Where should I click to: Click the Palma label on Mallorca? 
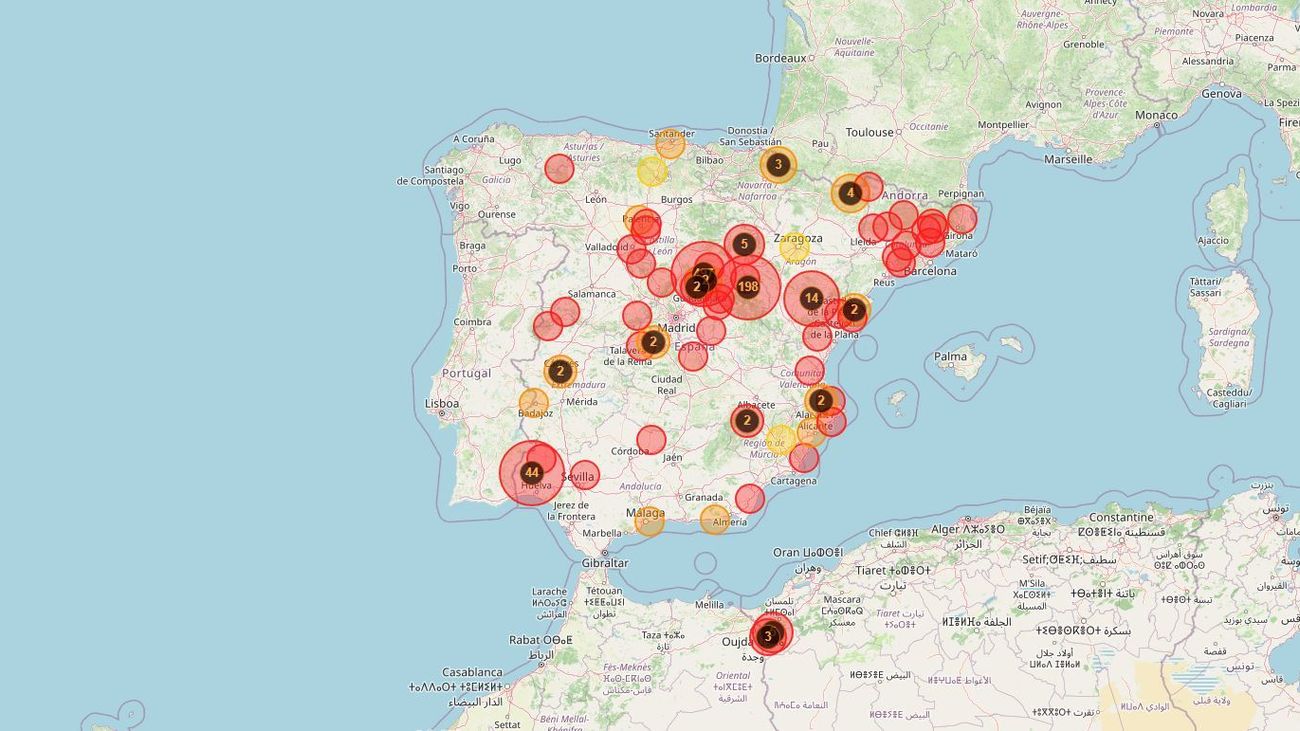pyautogui.click(x=950, y=356)
